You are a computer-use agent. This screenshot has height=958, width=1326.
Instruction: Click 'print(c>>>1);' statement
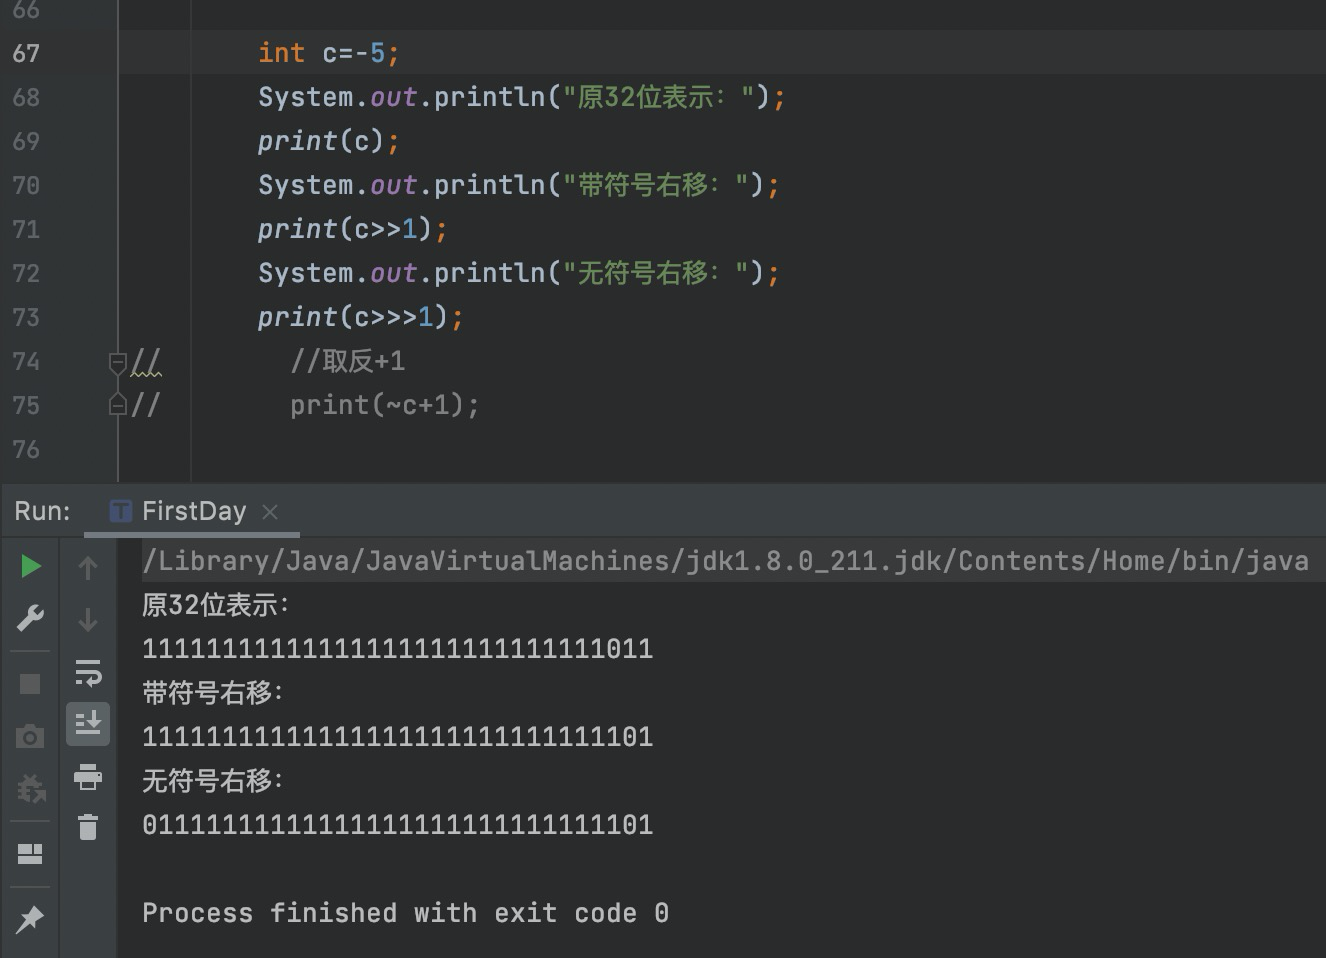tap(360, 317)
